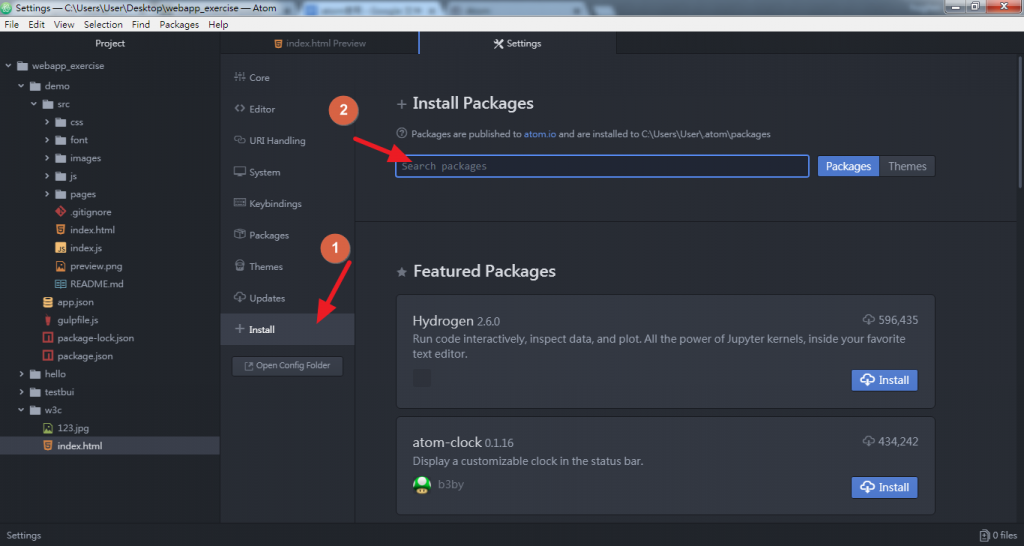Expand the css folder
1024x546 pixels.
point(47,122)
